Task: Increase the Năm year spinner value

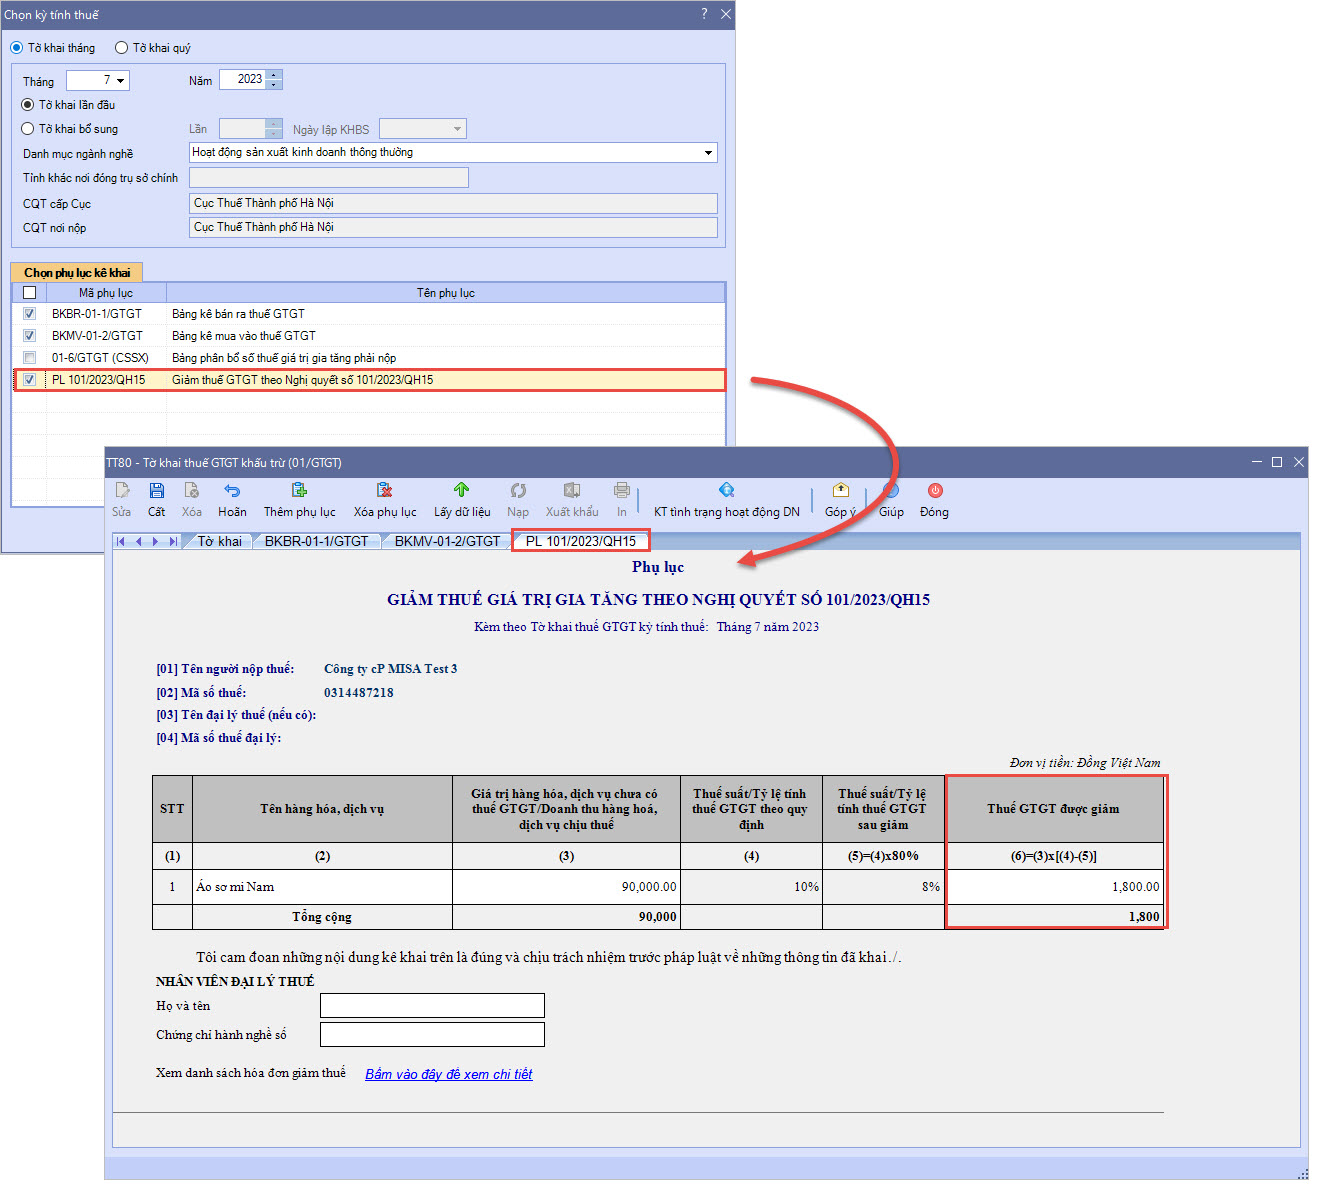Action: tap(274, 75)
